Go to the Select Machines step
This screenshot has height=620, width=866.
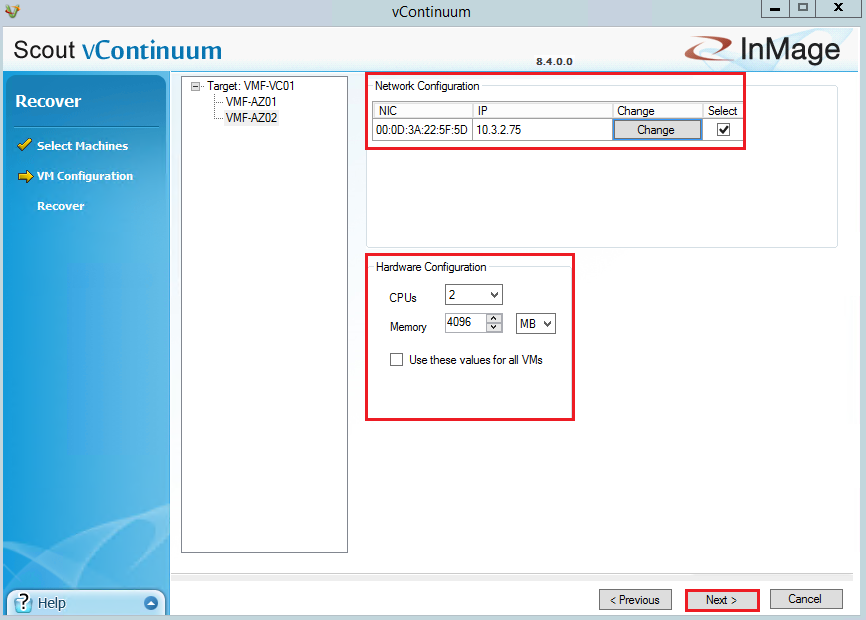coord(82,146)
